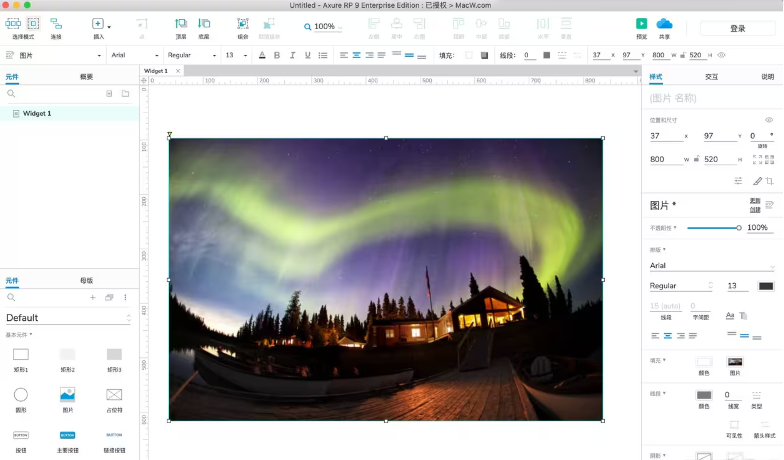Open the Arial font dropdown in toolbar
Screen dimensions: 784x460
click(x=133, y=55)
